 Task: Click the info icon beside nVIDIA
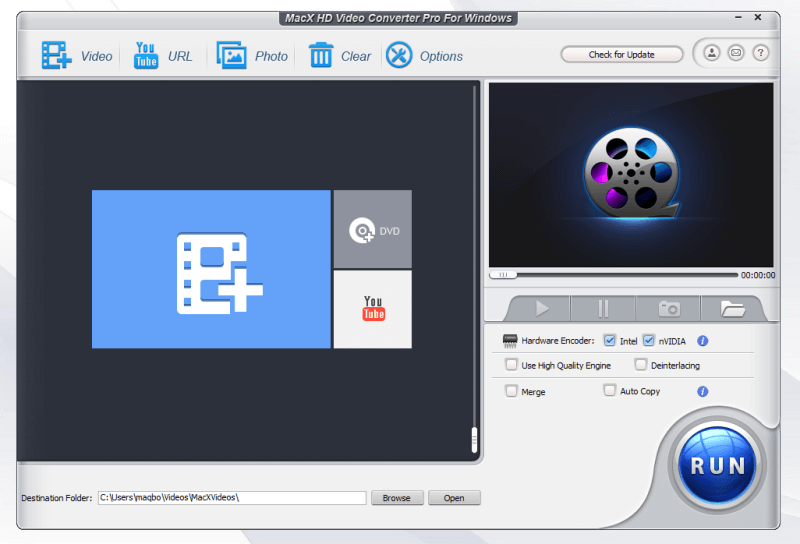[x=703, y=341]
